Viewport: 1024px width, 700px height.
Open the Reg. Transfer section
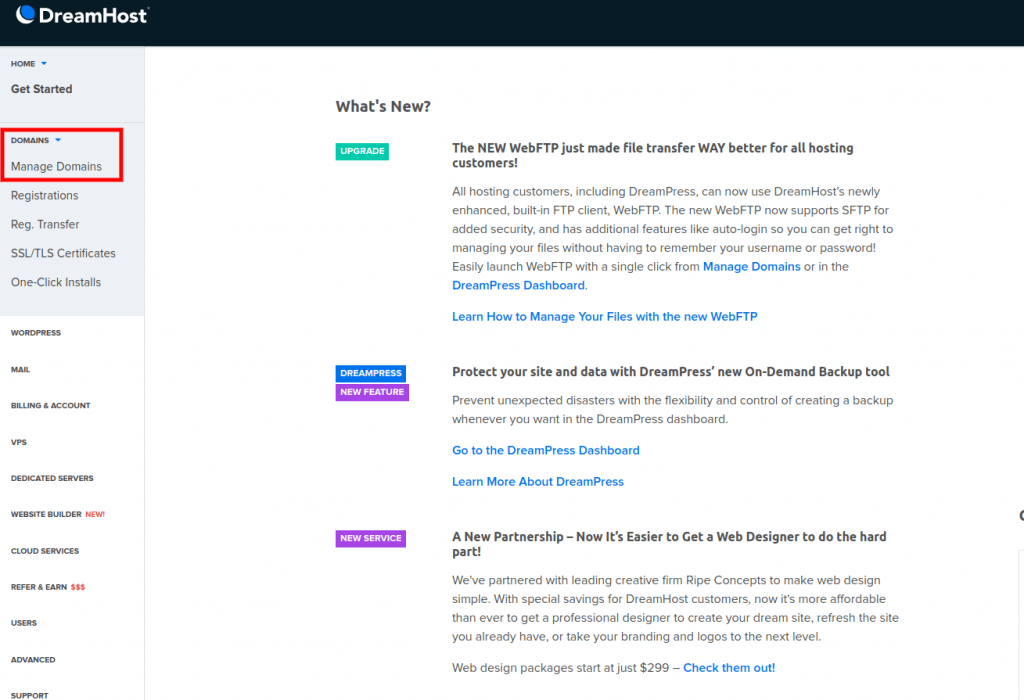point(44,224)
